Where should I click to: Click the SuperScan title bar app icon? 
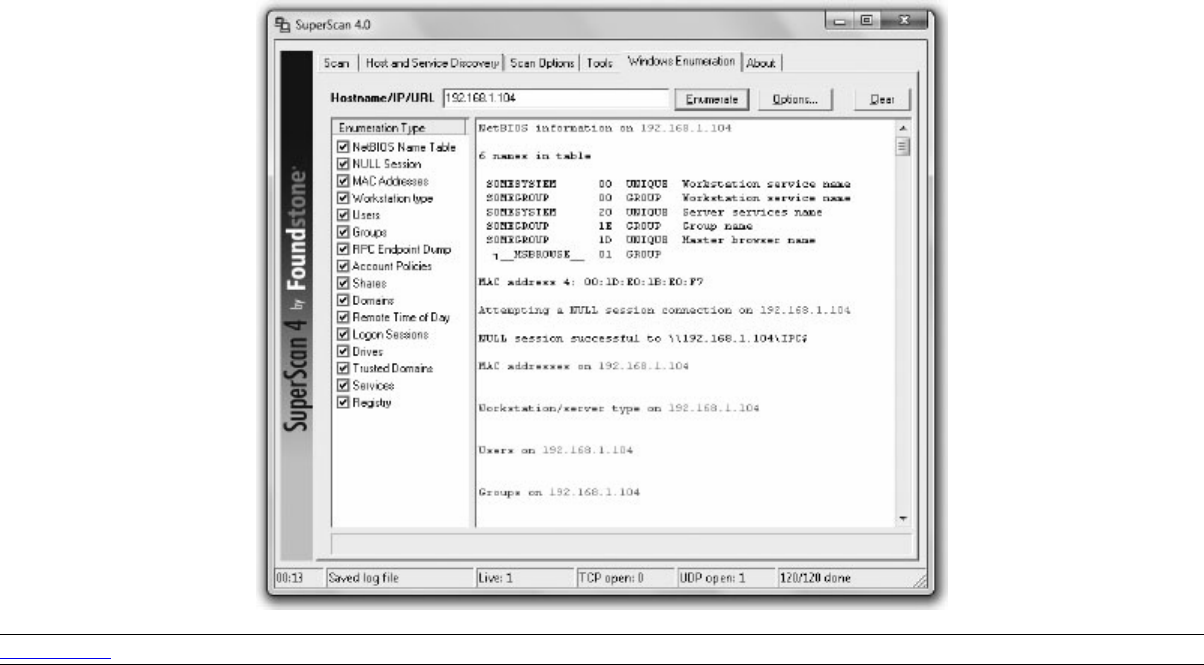(281, 23)
